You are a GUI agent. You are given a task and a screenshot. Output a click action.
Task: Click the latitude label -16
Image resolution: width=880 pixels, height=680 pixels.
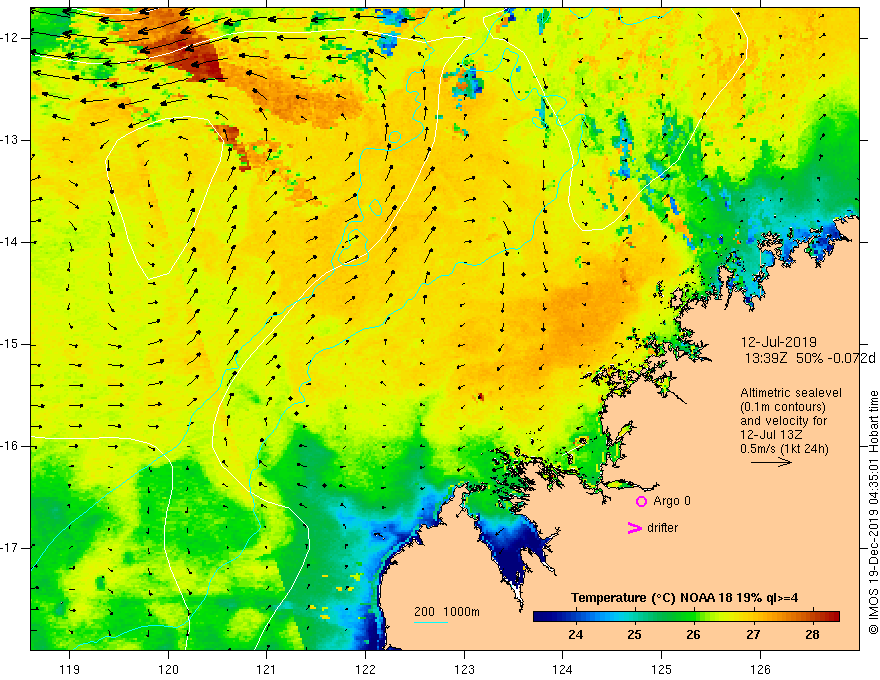pyautogui.click(x=10, y=447)
